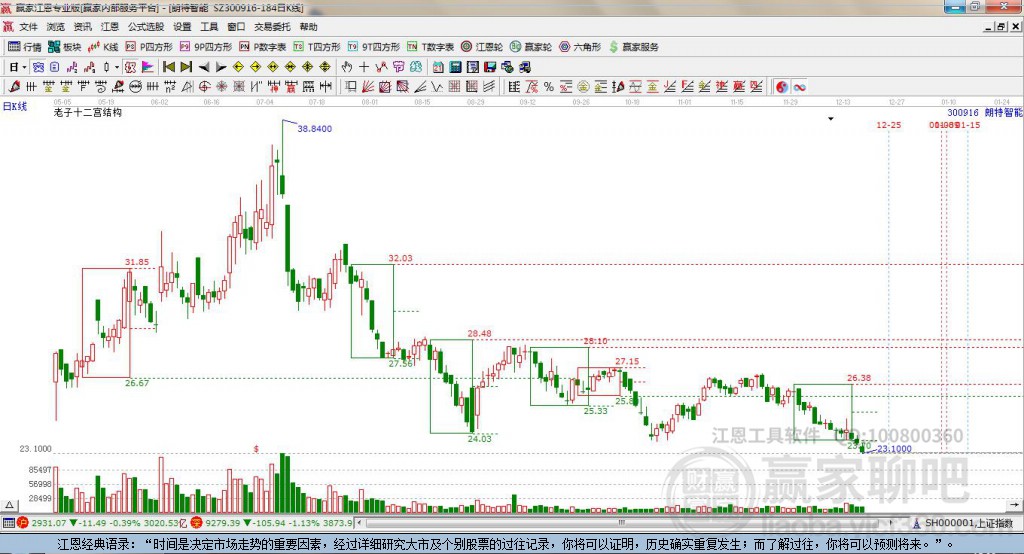Toggle the flag indicator icon
The height and width of the screenshot is (554, 1024).
148,67
